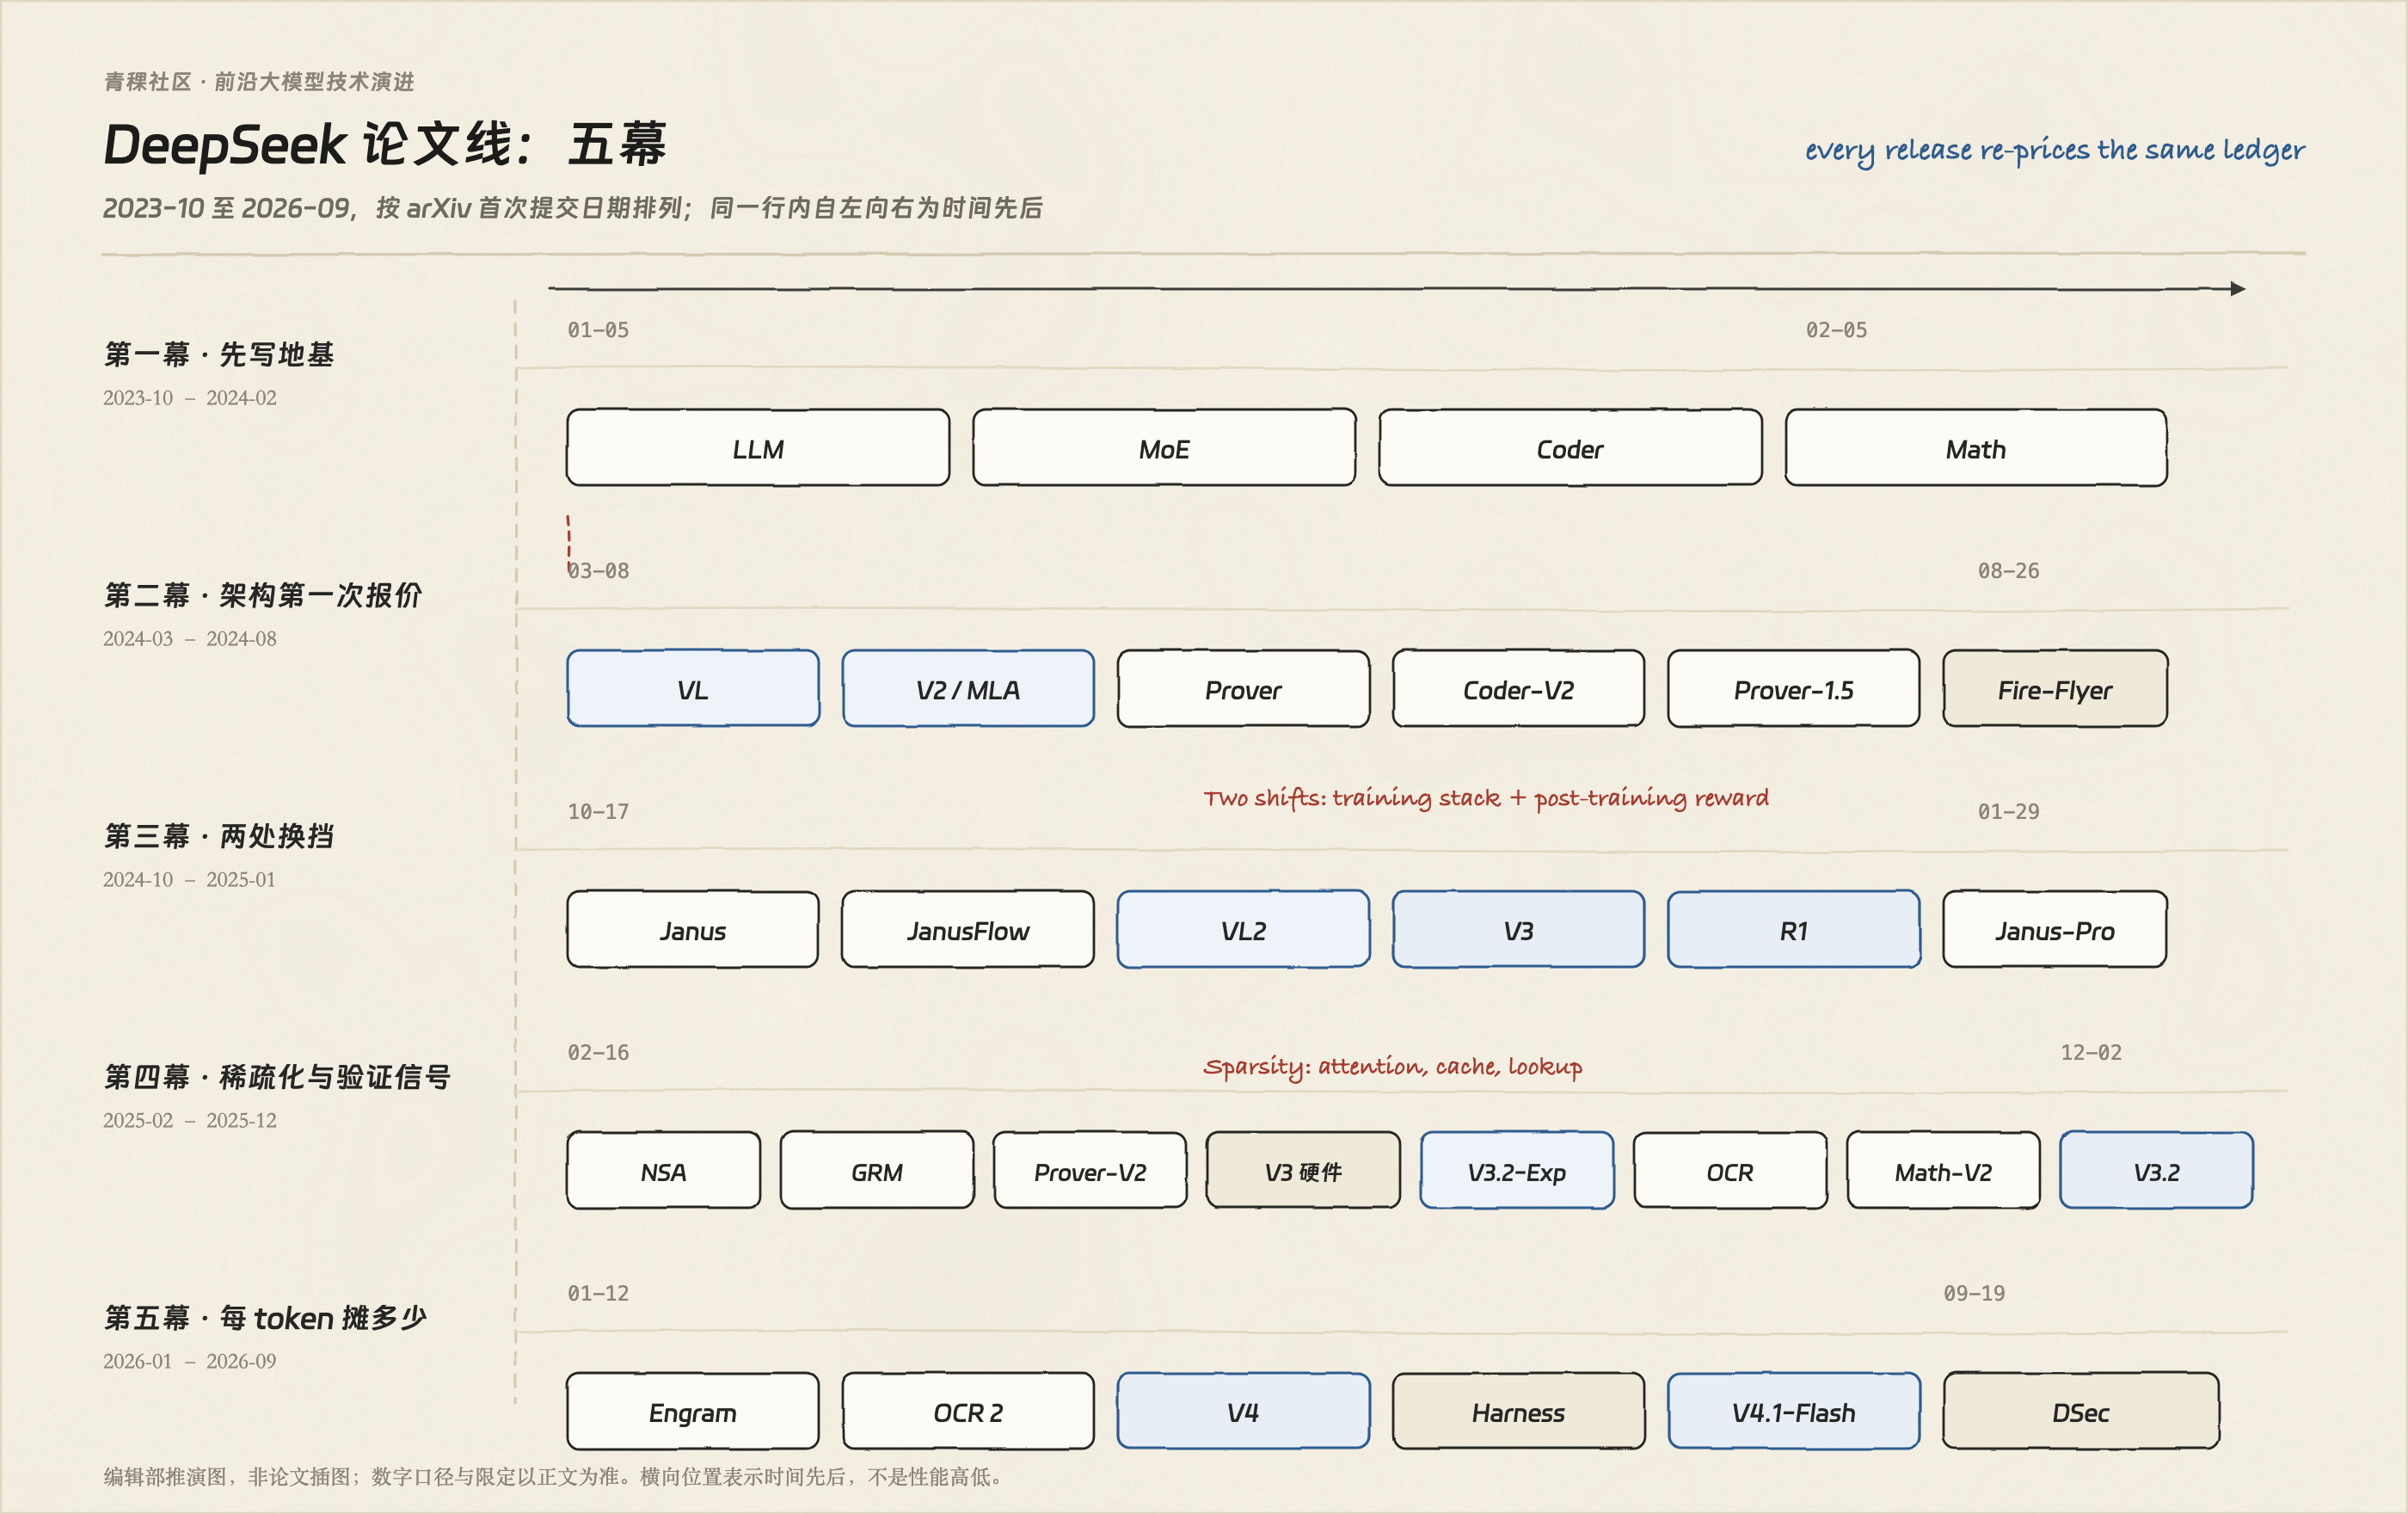This screenshot has height=1514, width=2408.
Task: Select the blue VL box
Action: point(693,689)
